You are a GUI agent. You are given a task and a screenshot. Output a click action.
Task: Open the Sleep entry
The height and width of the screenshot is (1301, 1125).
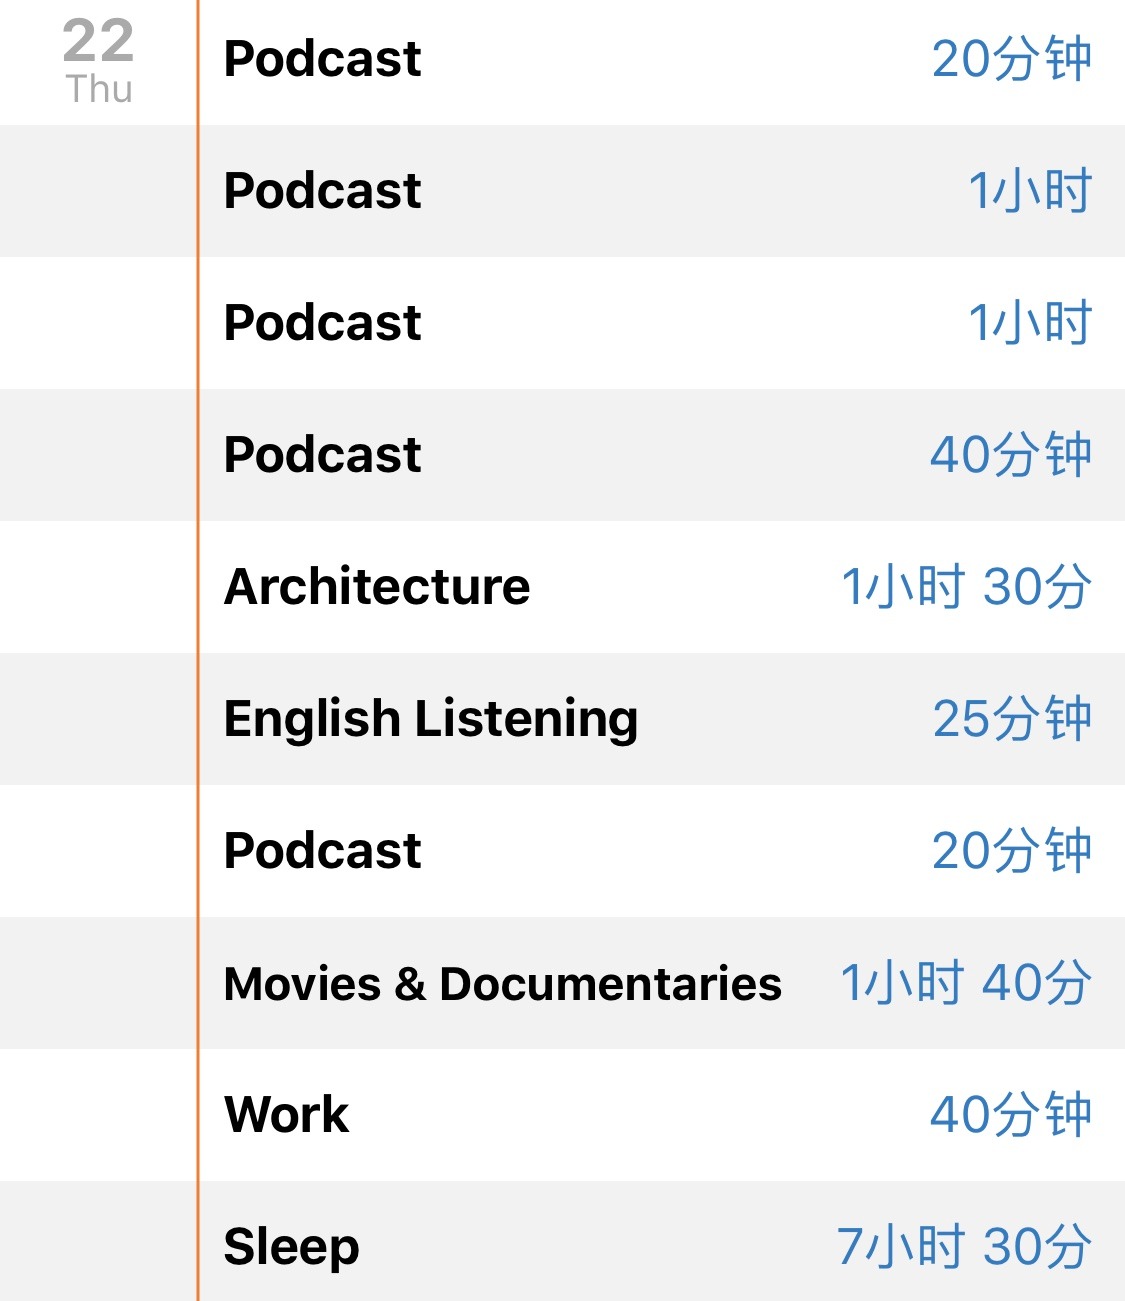point(291,1246)
